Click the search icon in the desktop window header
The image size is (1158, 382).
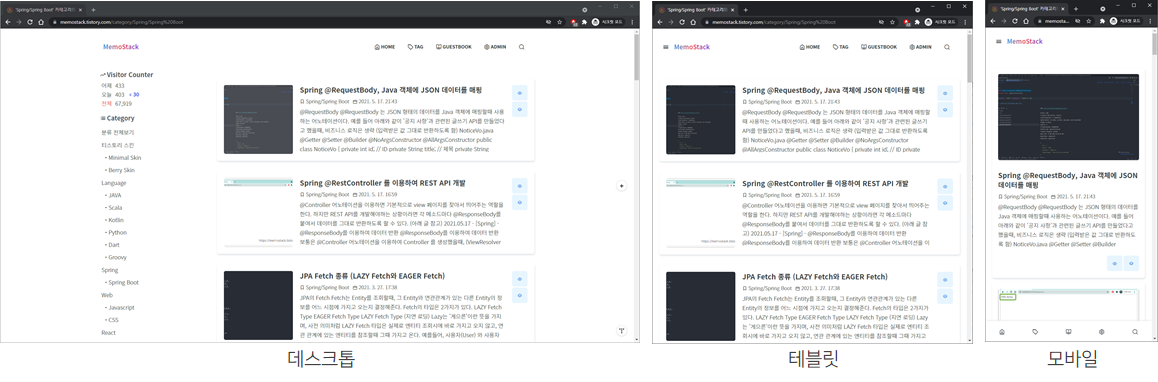[x=521, y=47]
